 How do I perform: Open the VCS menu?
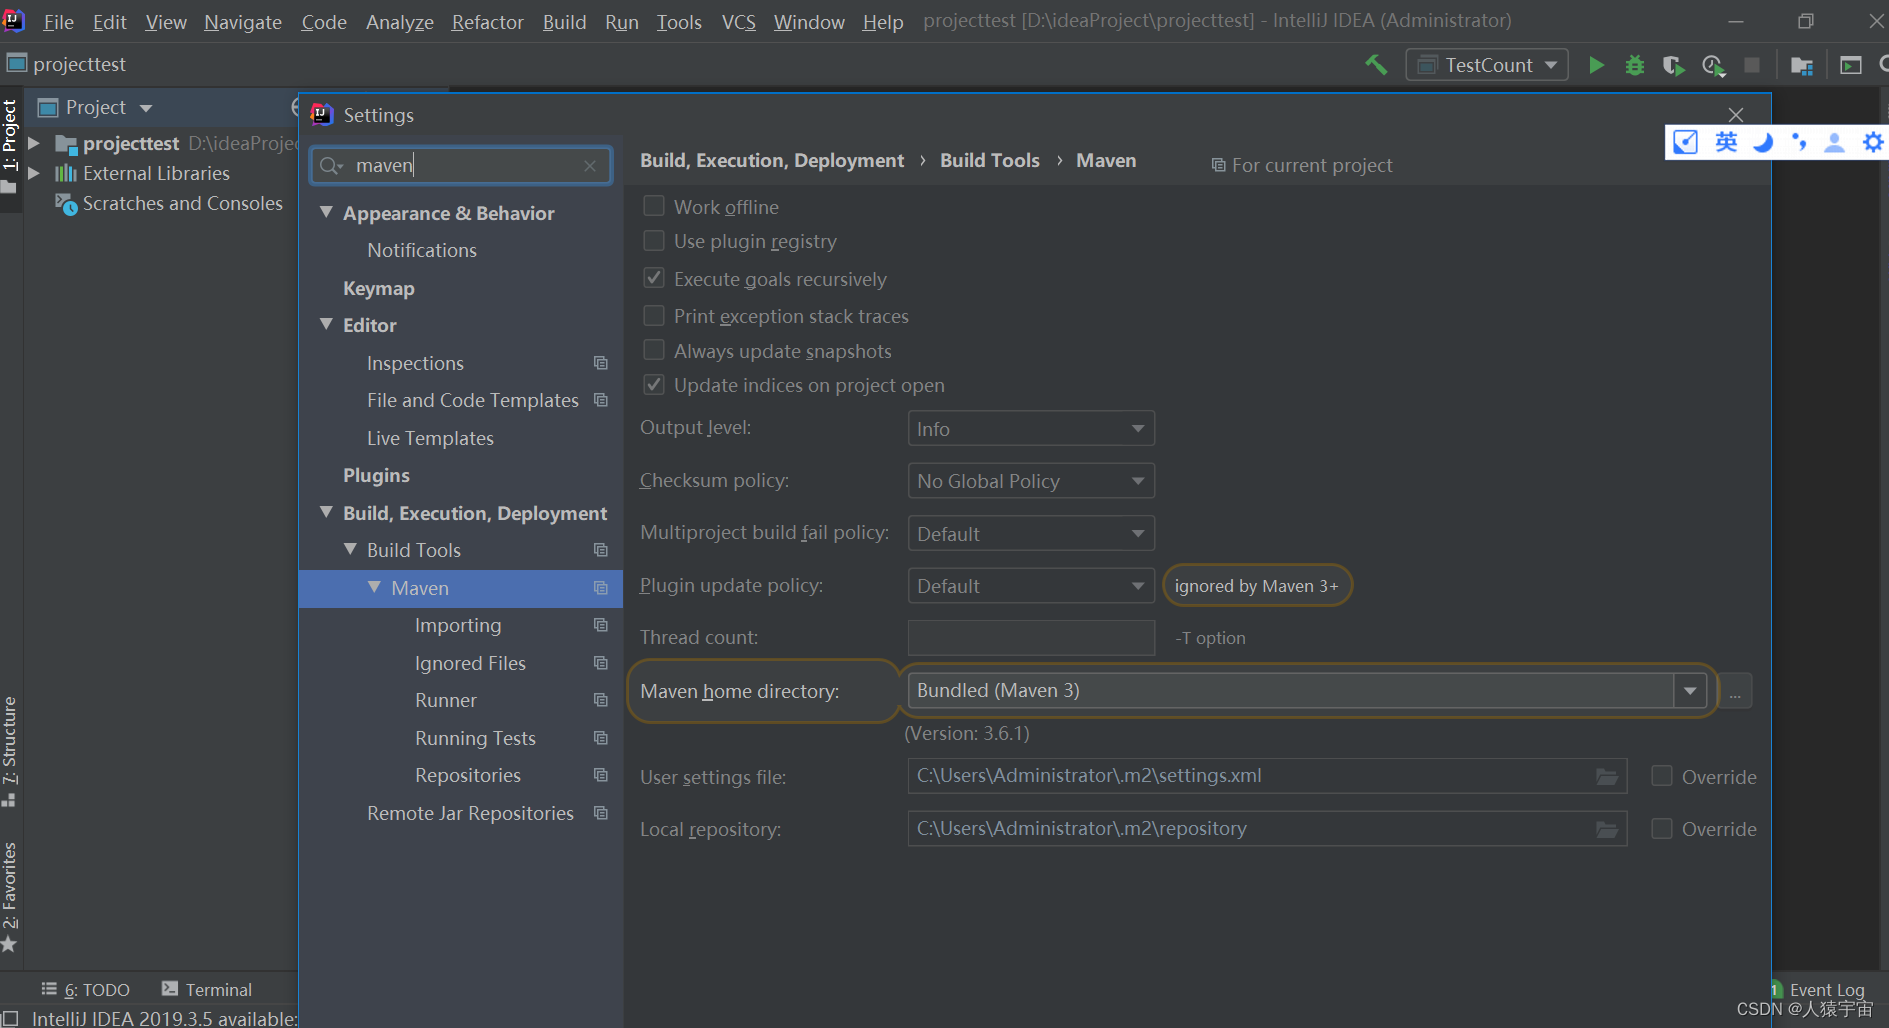(x=739, y=22)
